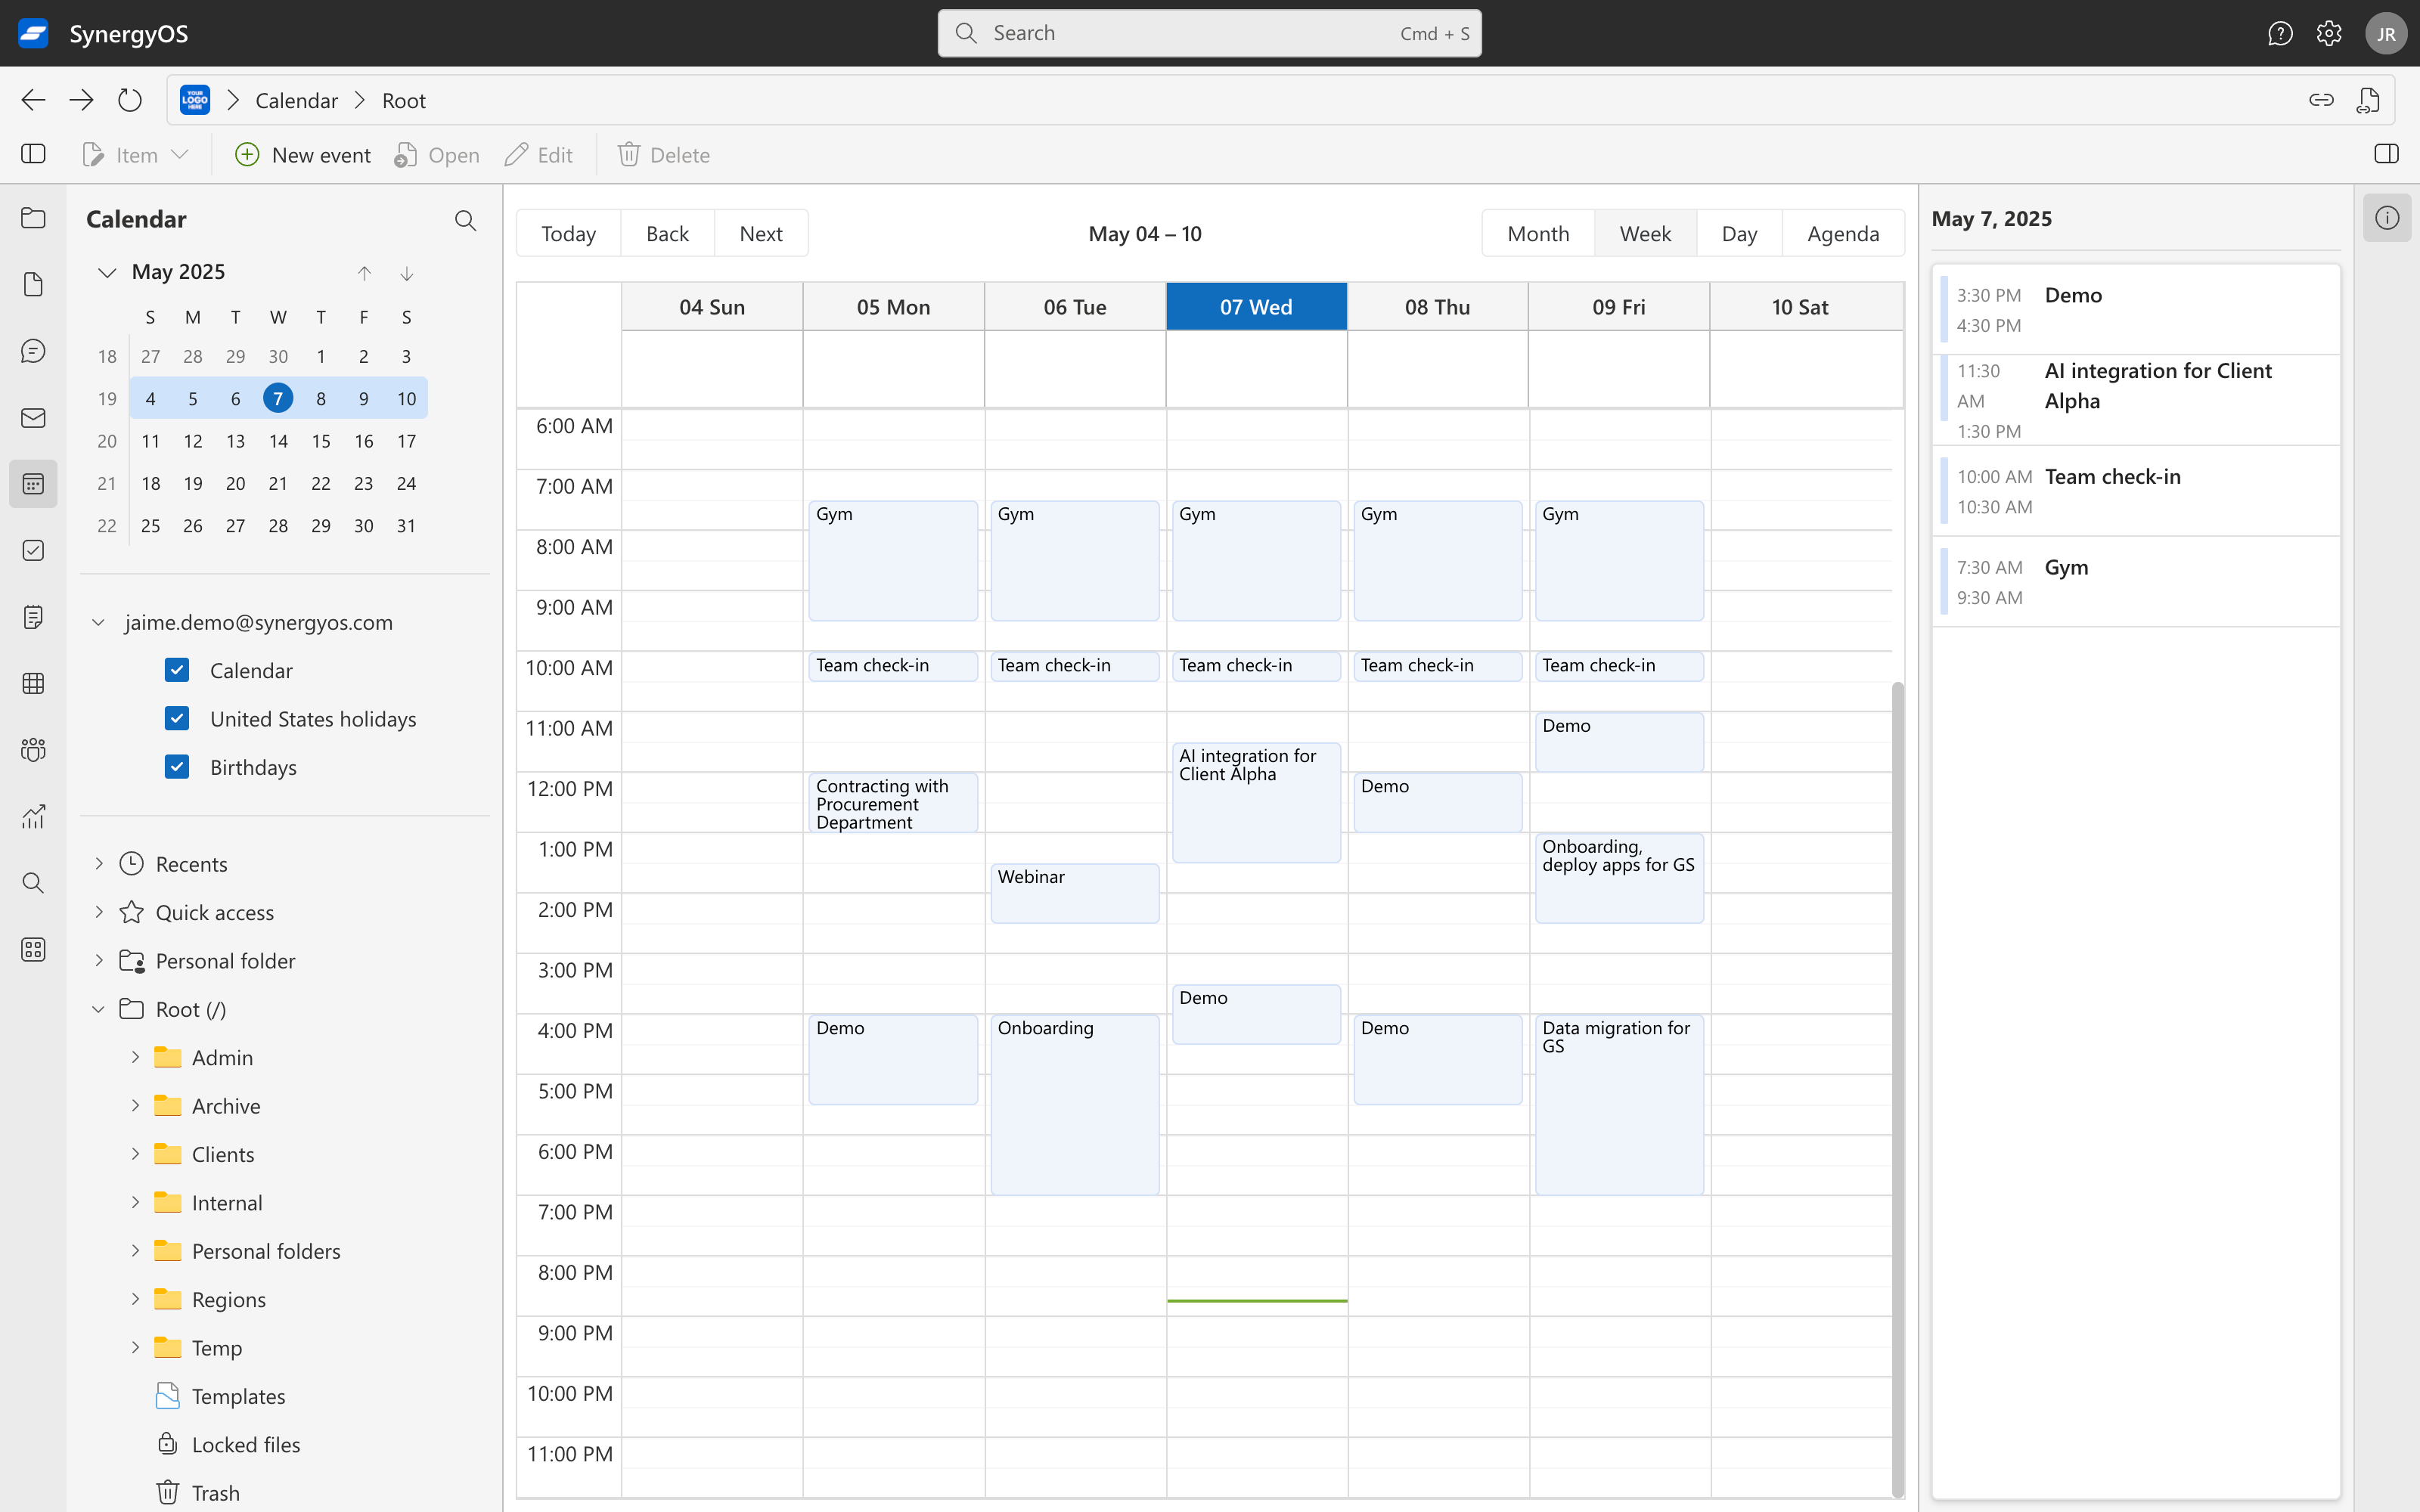Image resolution: width=2420 pixels, height=1512 pixels.
Task: Open Chat icon in left rail
Action: tap(33, 351)
